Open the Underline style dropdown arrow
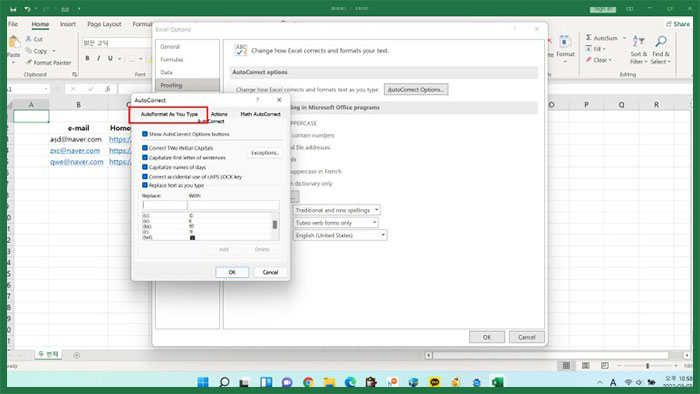The height and width of the screenshot is (394, 700). coord(120,58)
